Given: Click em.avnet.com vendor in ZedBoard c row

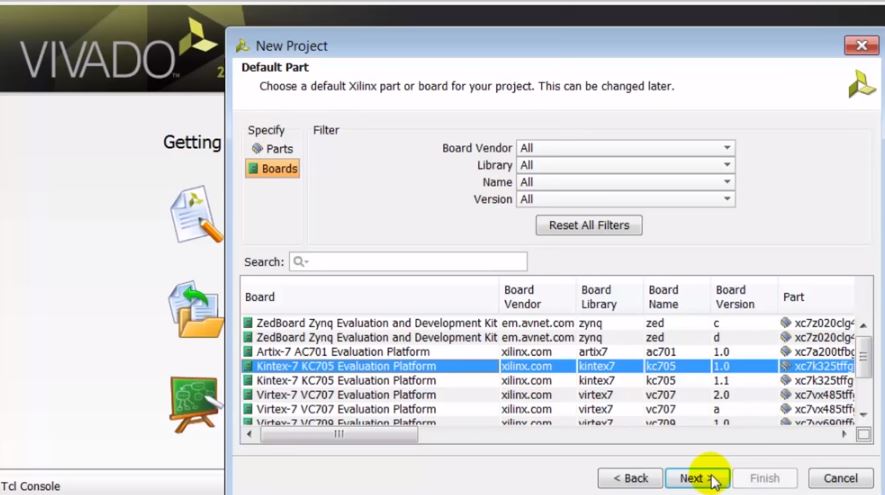Looking at the screenshot, I should coord(537,323).
